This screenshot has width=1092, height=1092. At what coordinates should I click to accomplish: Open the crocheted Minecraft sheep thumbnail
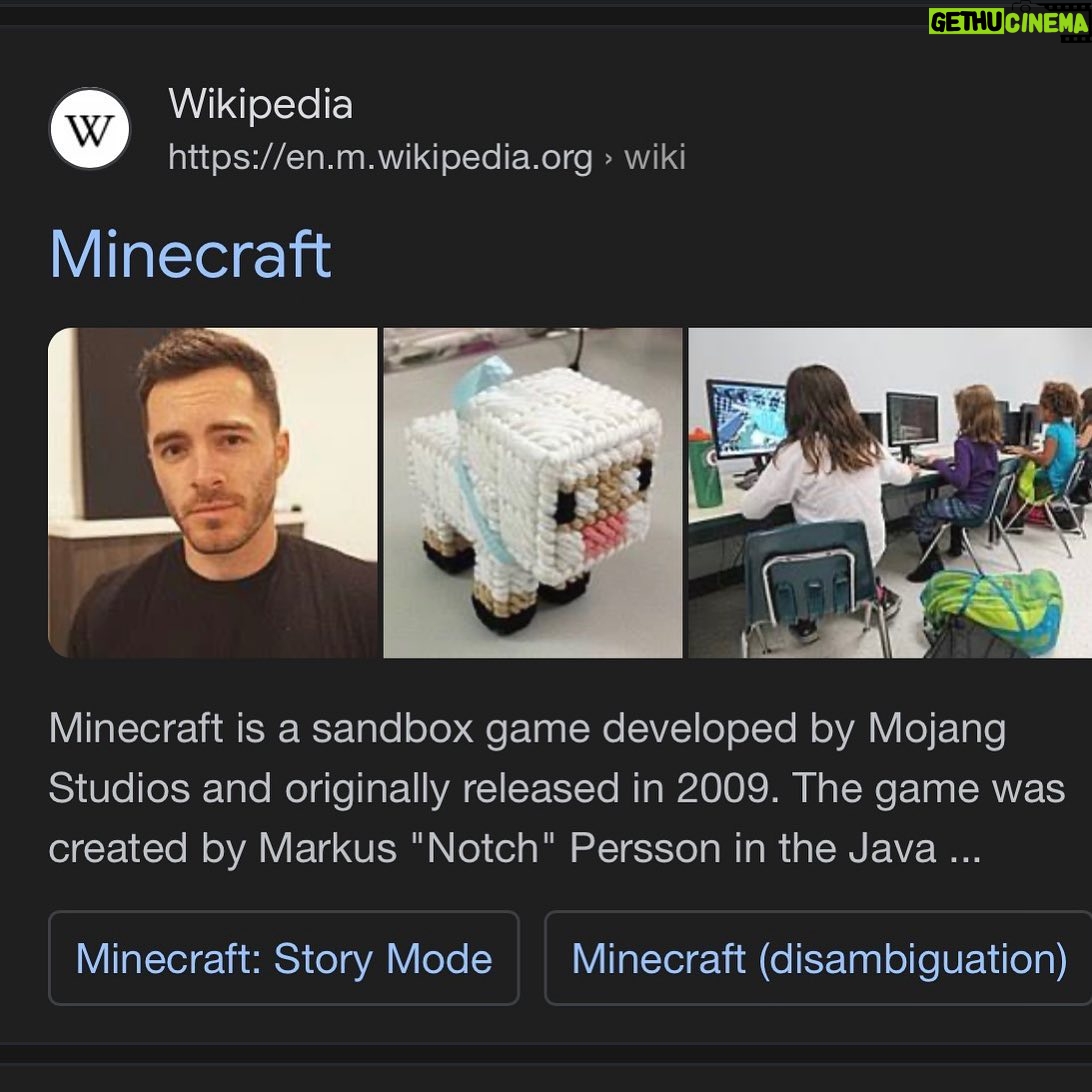[x=533, y=492]
